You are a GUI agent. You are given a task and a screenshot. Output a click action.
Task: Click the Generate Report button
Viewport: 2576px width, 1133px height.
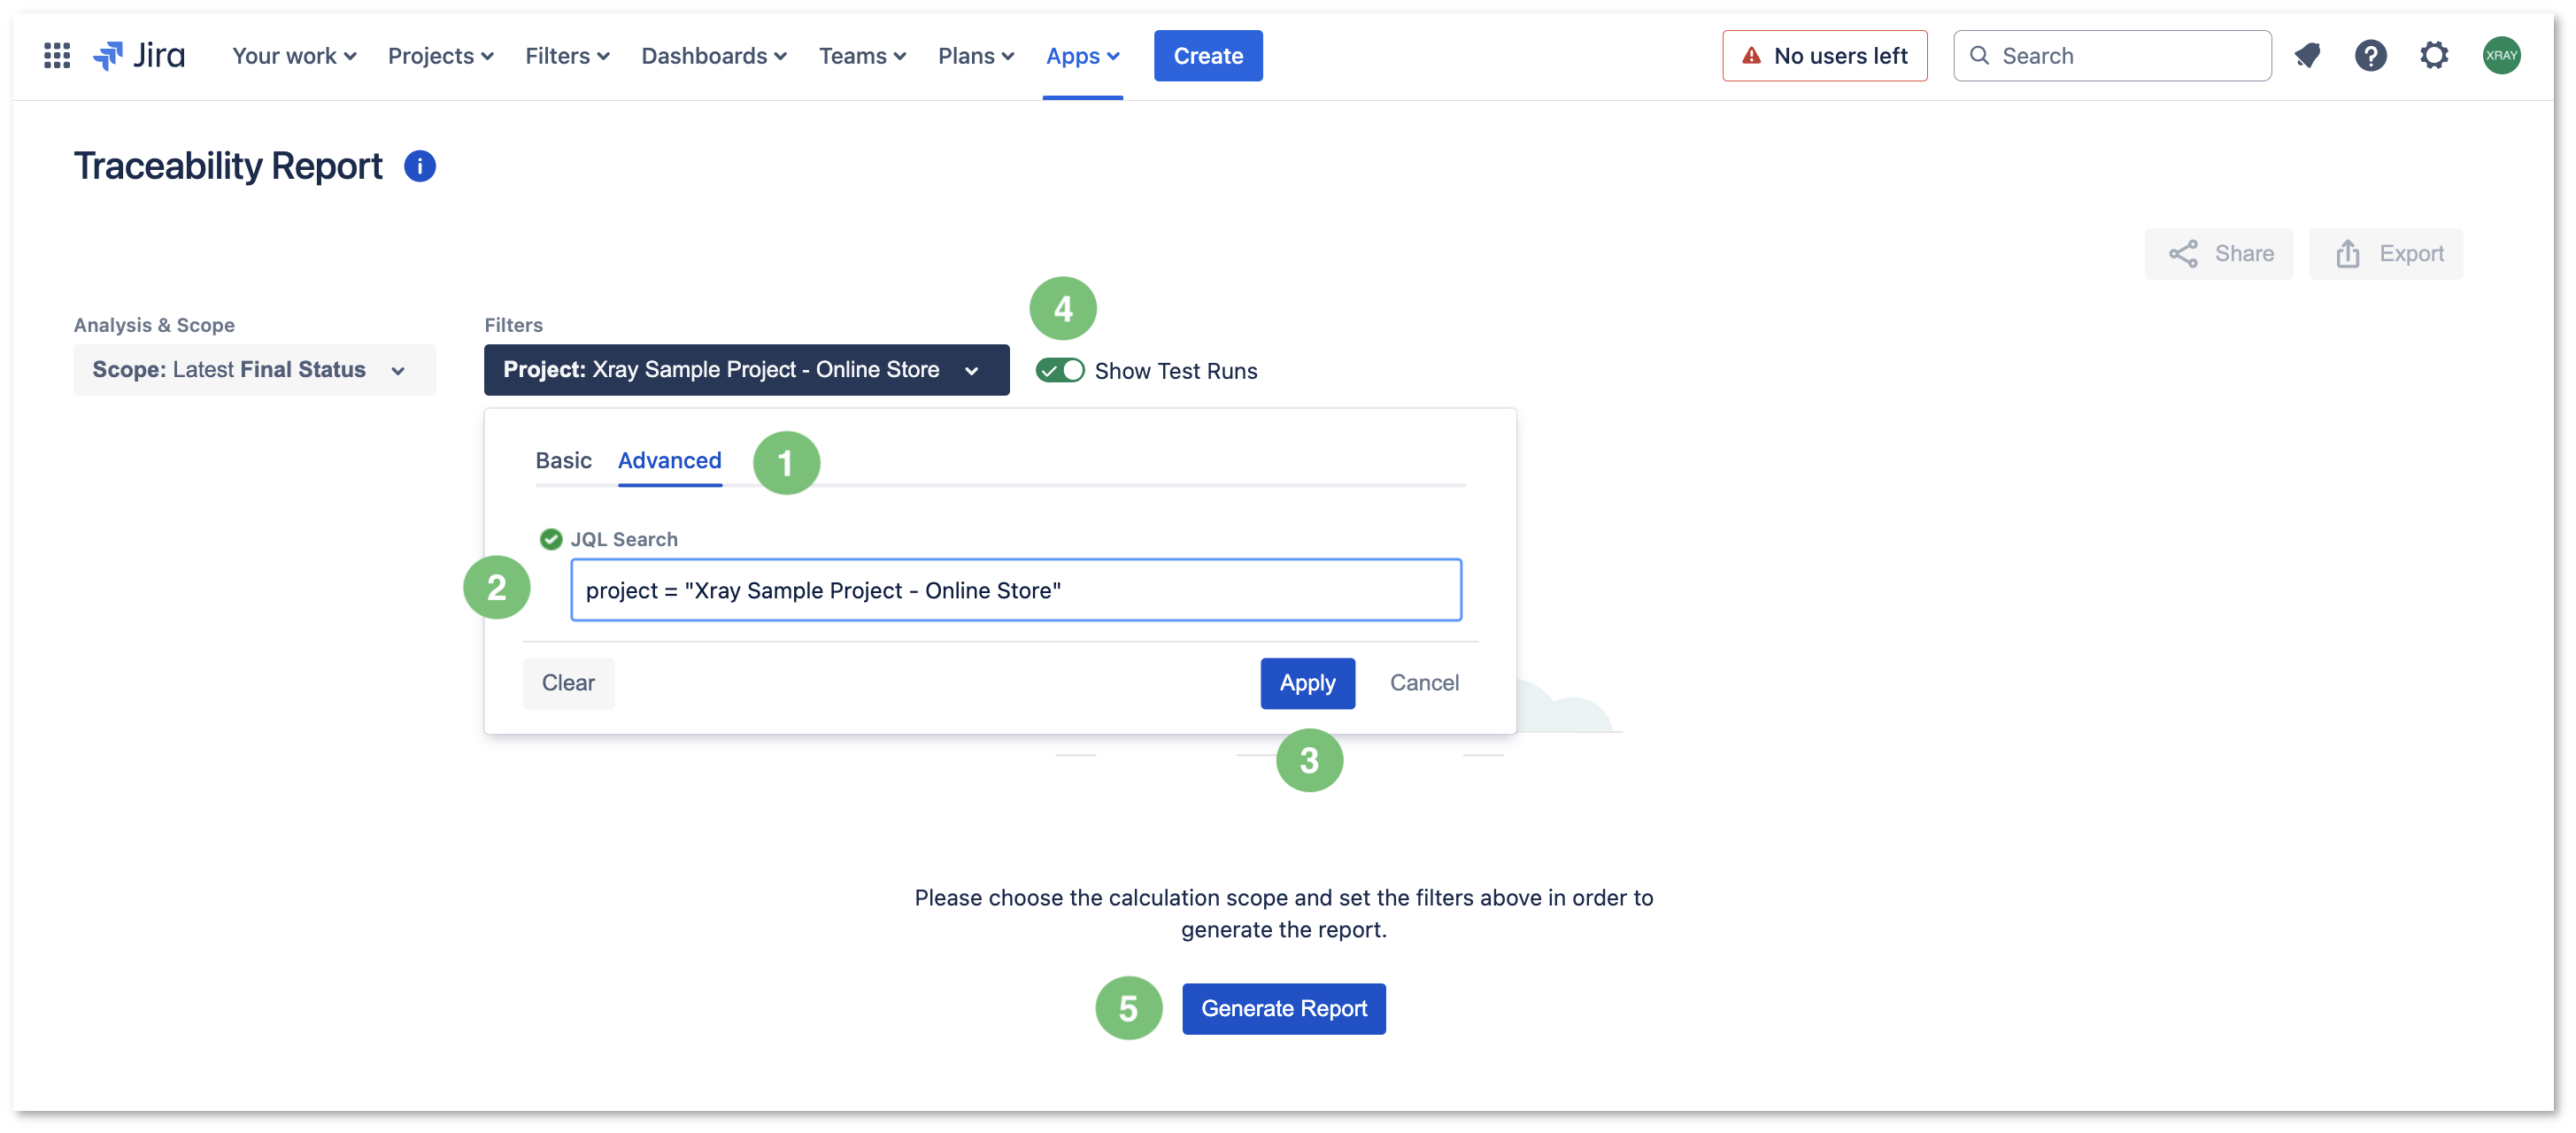[1283, 1008]
